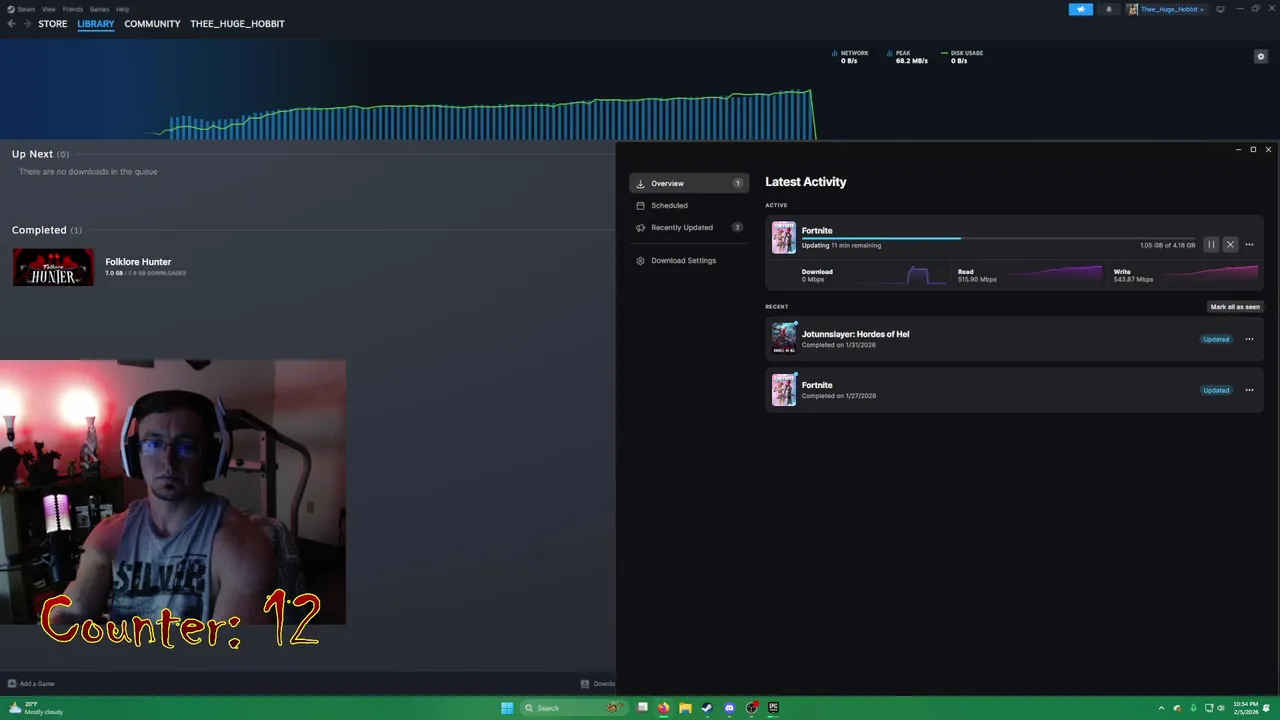Pause the active Fortnite update
The image size is (1280, 720).
pos(1211,245)
